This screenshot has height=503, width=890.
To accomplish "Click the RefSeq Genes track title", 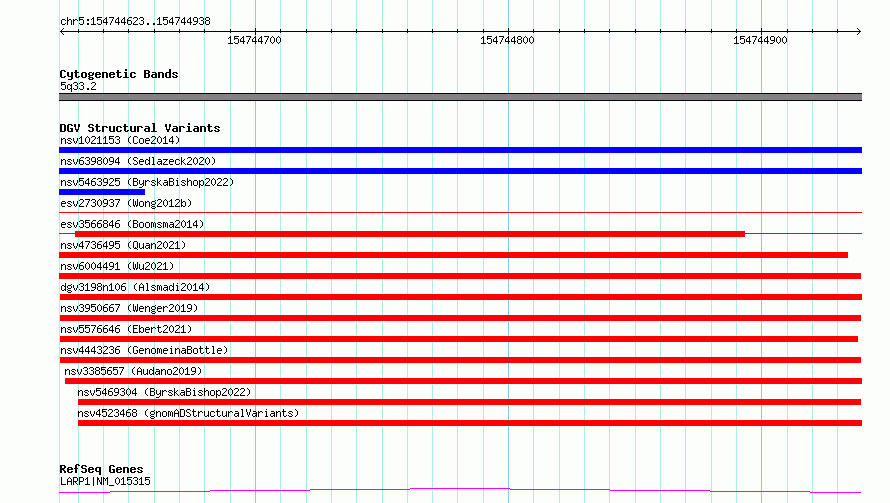I will (101, 470).
